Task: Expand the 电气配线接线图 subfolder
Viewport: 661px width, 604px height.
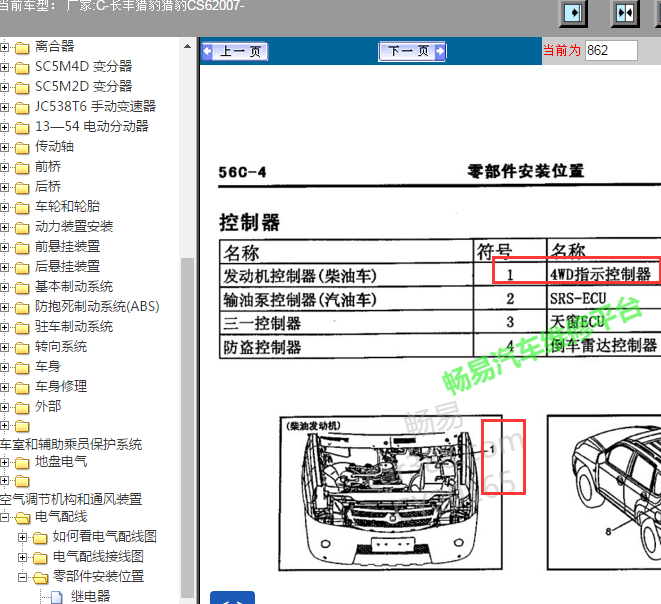Action: [x=22, y=558]
